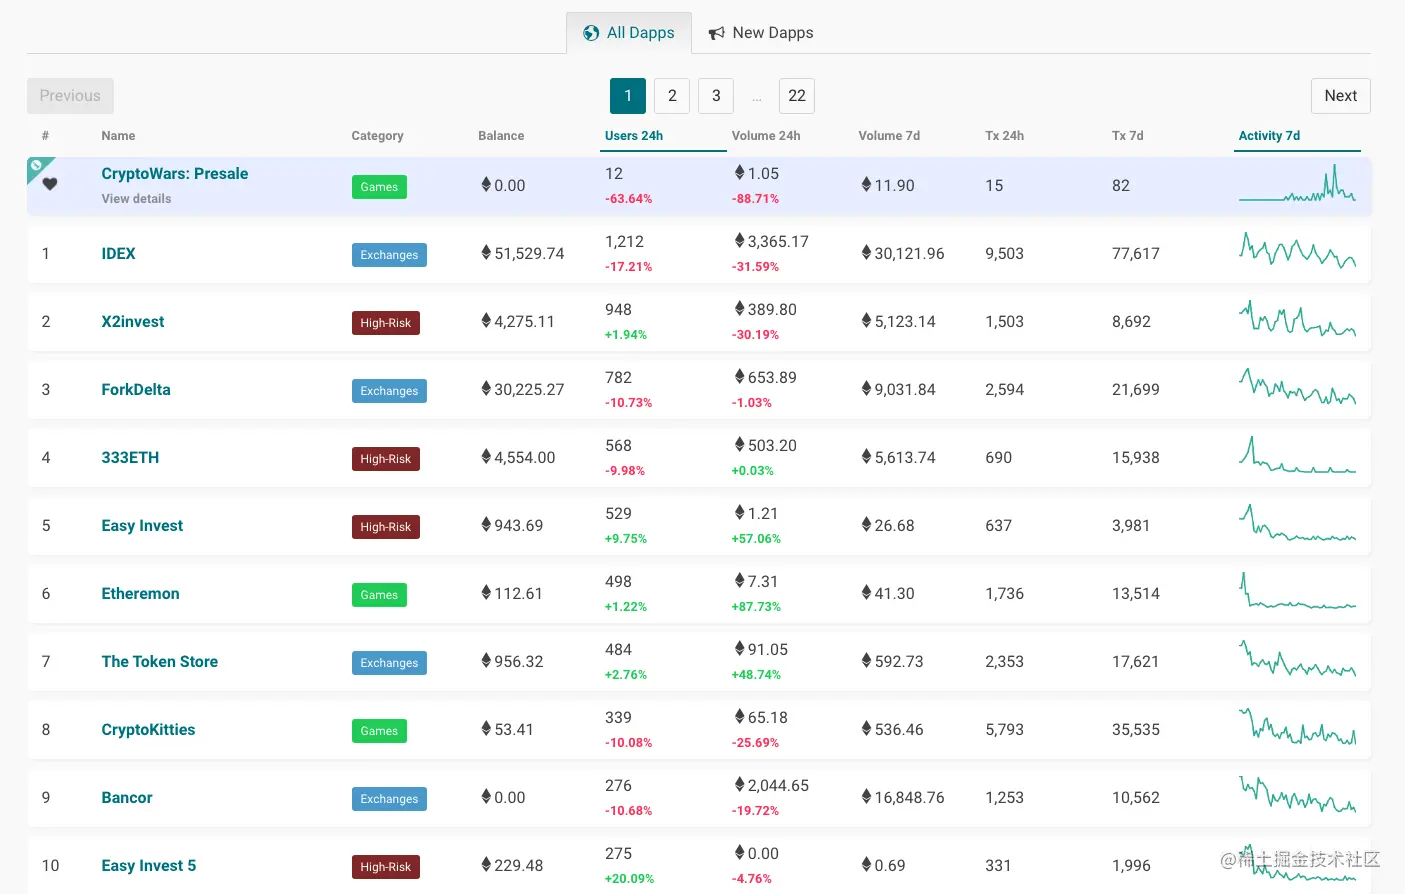
Task: Click the promoted tag corner on CryptoWars row
Action: (x=38, y=167)
